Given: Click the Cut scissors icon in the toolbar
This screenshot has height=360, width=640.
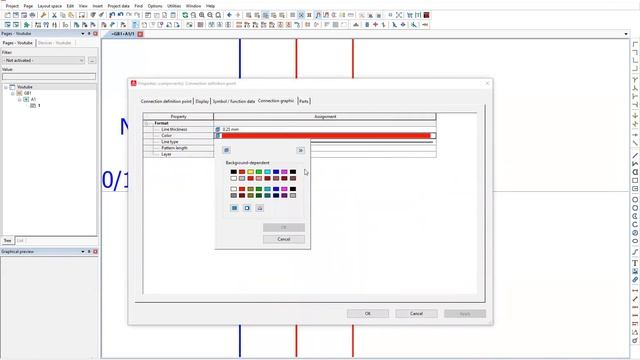Looking at the screenshot, I should pos(54,15).
